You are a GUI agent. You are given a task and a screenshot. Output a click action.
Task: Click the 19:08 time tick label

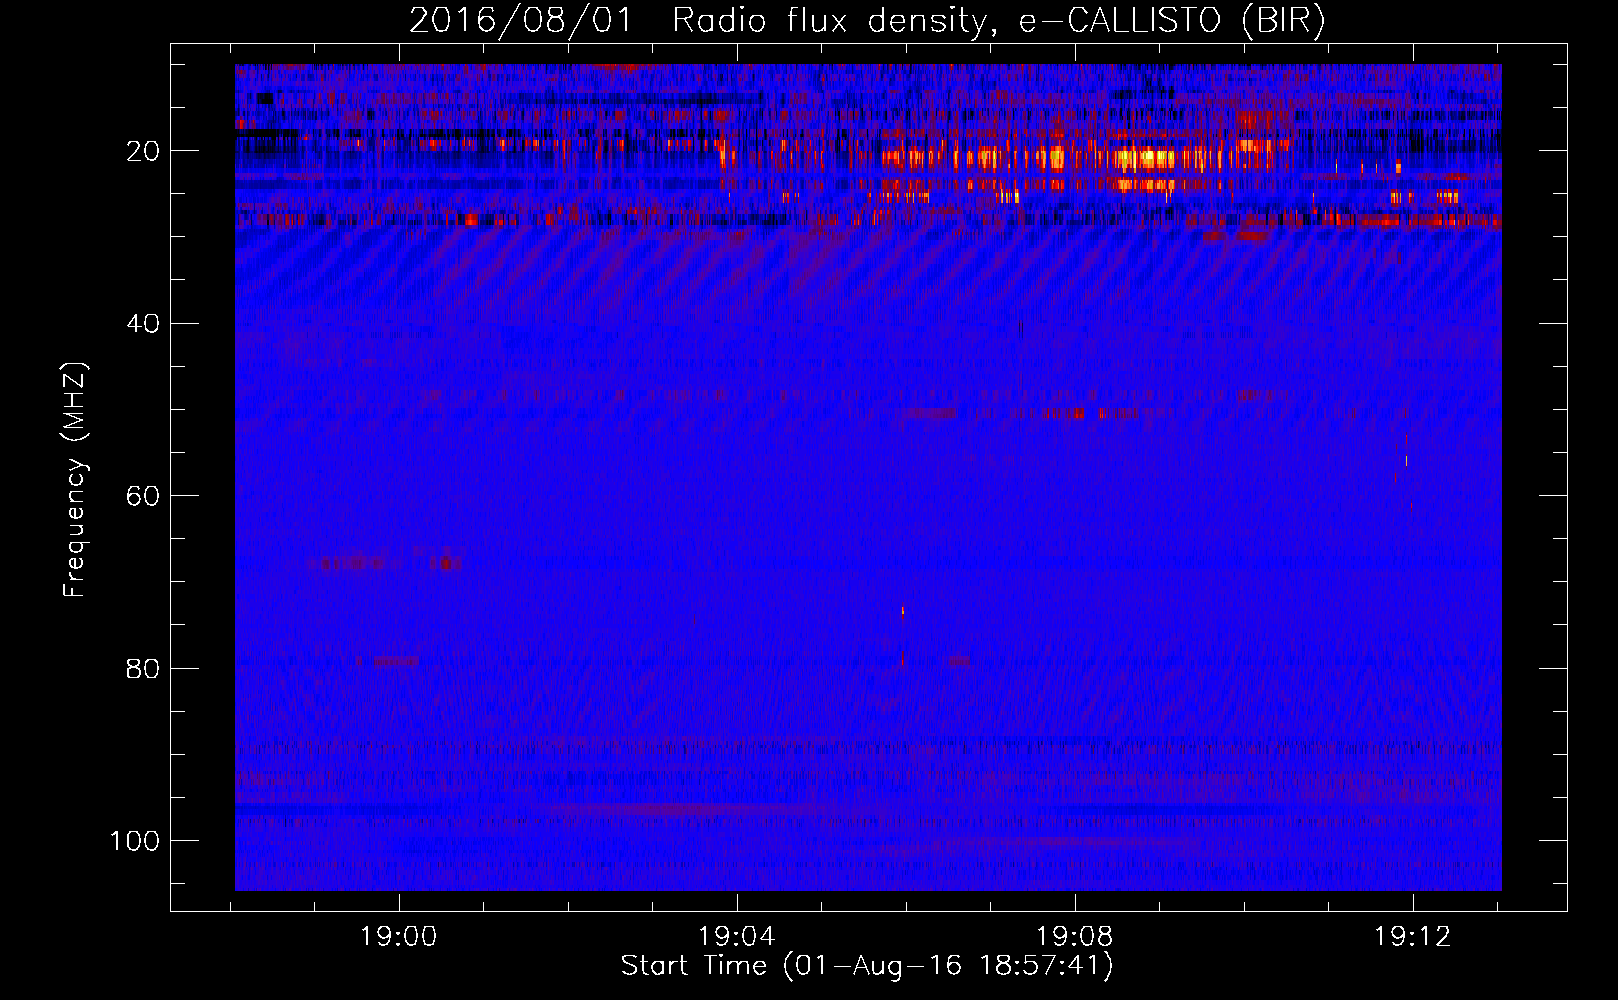[x=1075, y=937]
